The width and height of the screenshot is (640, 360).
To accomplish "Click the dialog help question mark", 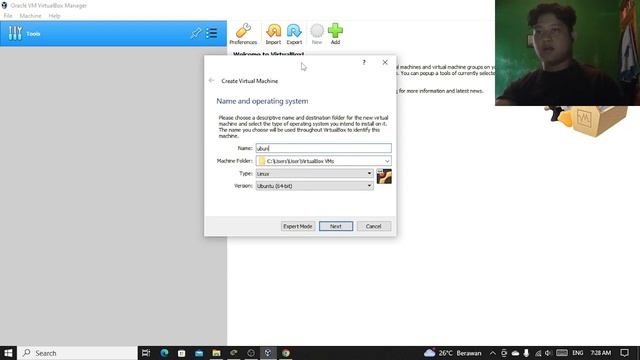I will (x=364, y=62).
